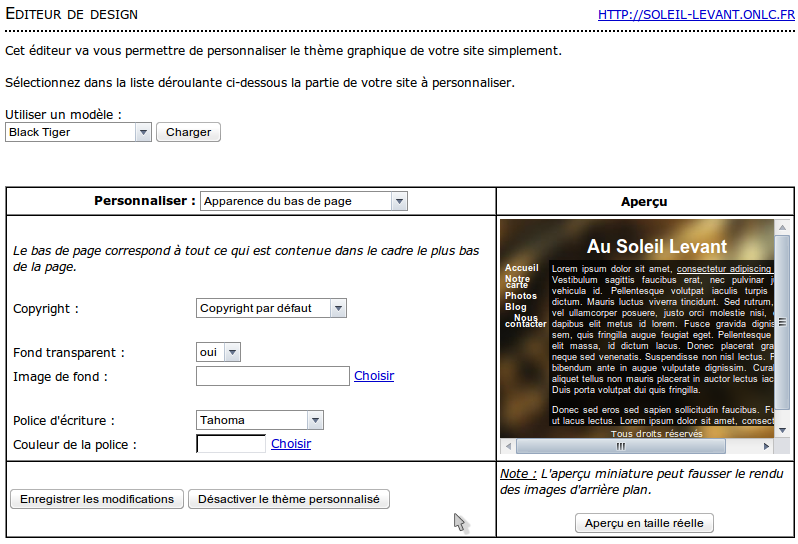Open the Black Tiger model dropdown
Viewport: 798px width, 544px height.
pos(78,132)
